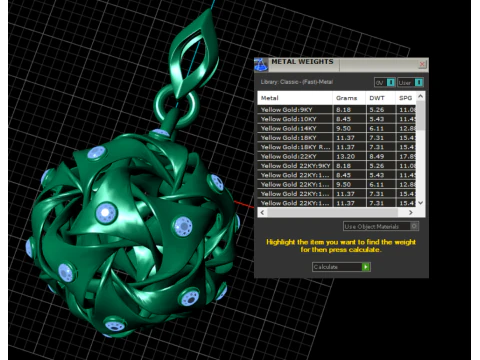The image size is (480, 360).
Task: Select the Yellow Gold:10KY row
Action: click(337, 119)
